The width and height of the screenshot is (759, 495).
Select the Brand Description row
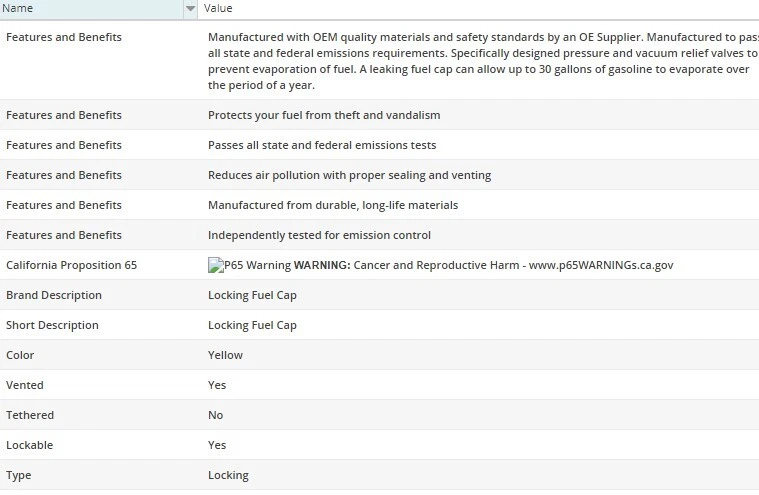point(54,295)
